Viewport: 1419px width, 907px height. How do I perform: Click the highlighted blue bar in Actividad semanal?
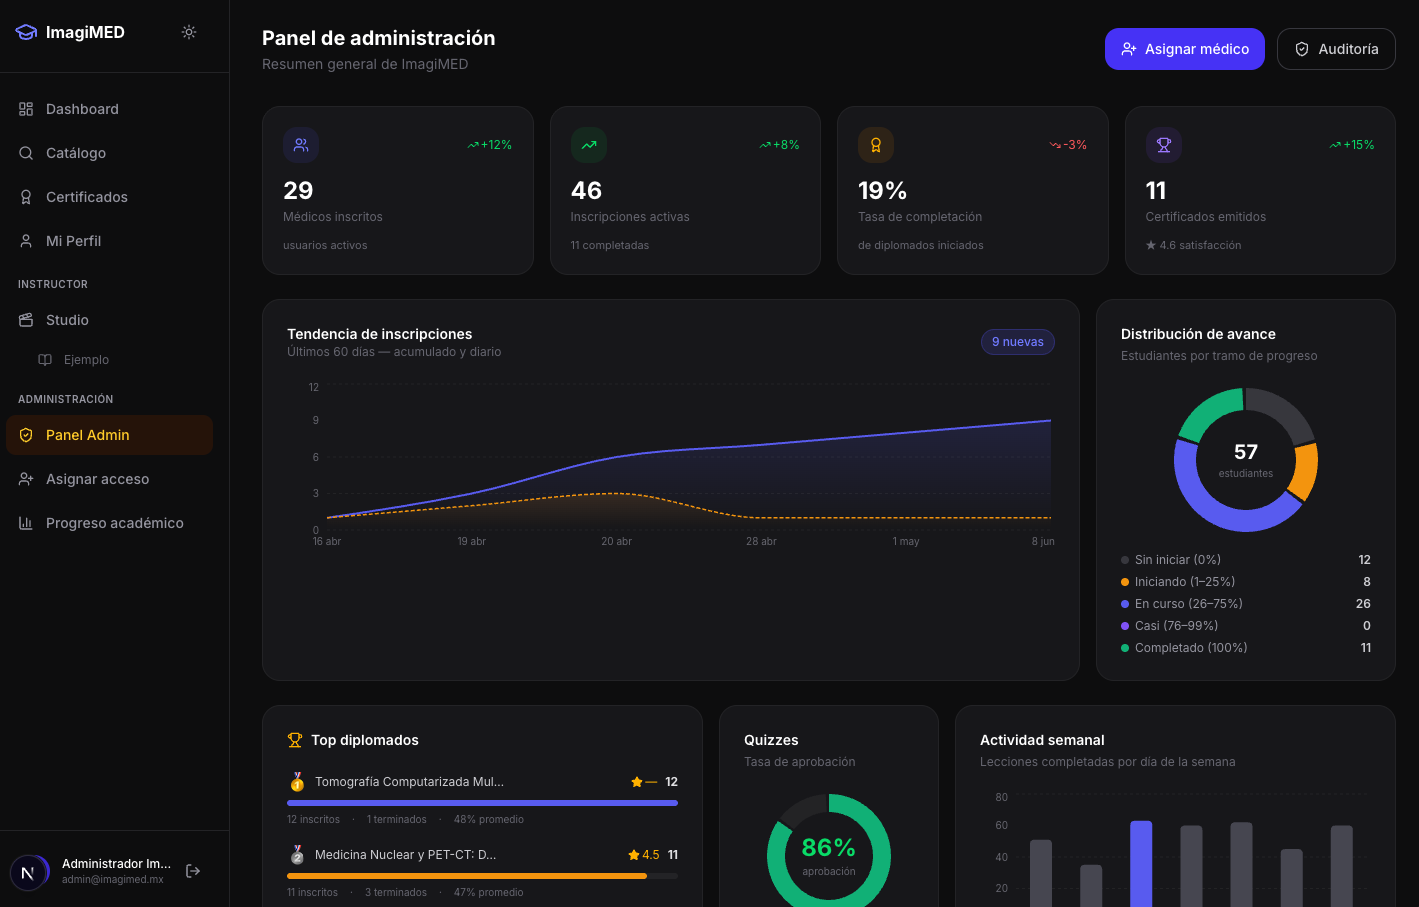pyautogui.click(x=1141, y=864)
